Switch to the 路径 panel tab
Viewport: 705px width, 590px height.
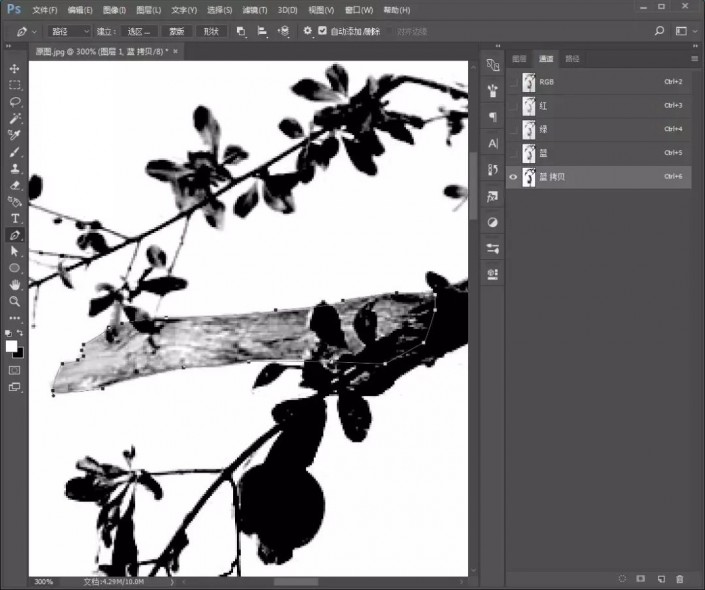pos(572,59)
